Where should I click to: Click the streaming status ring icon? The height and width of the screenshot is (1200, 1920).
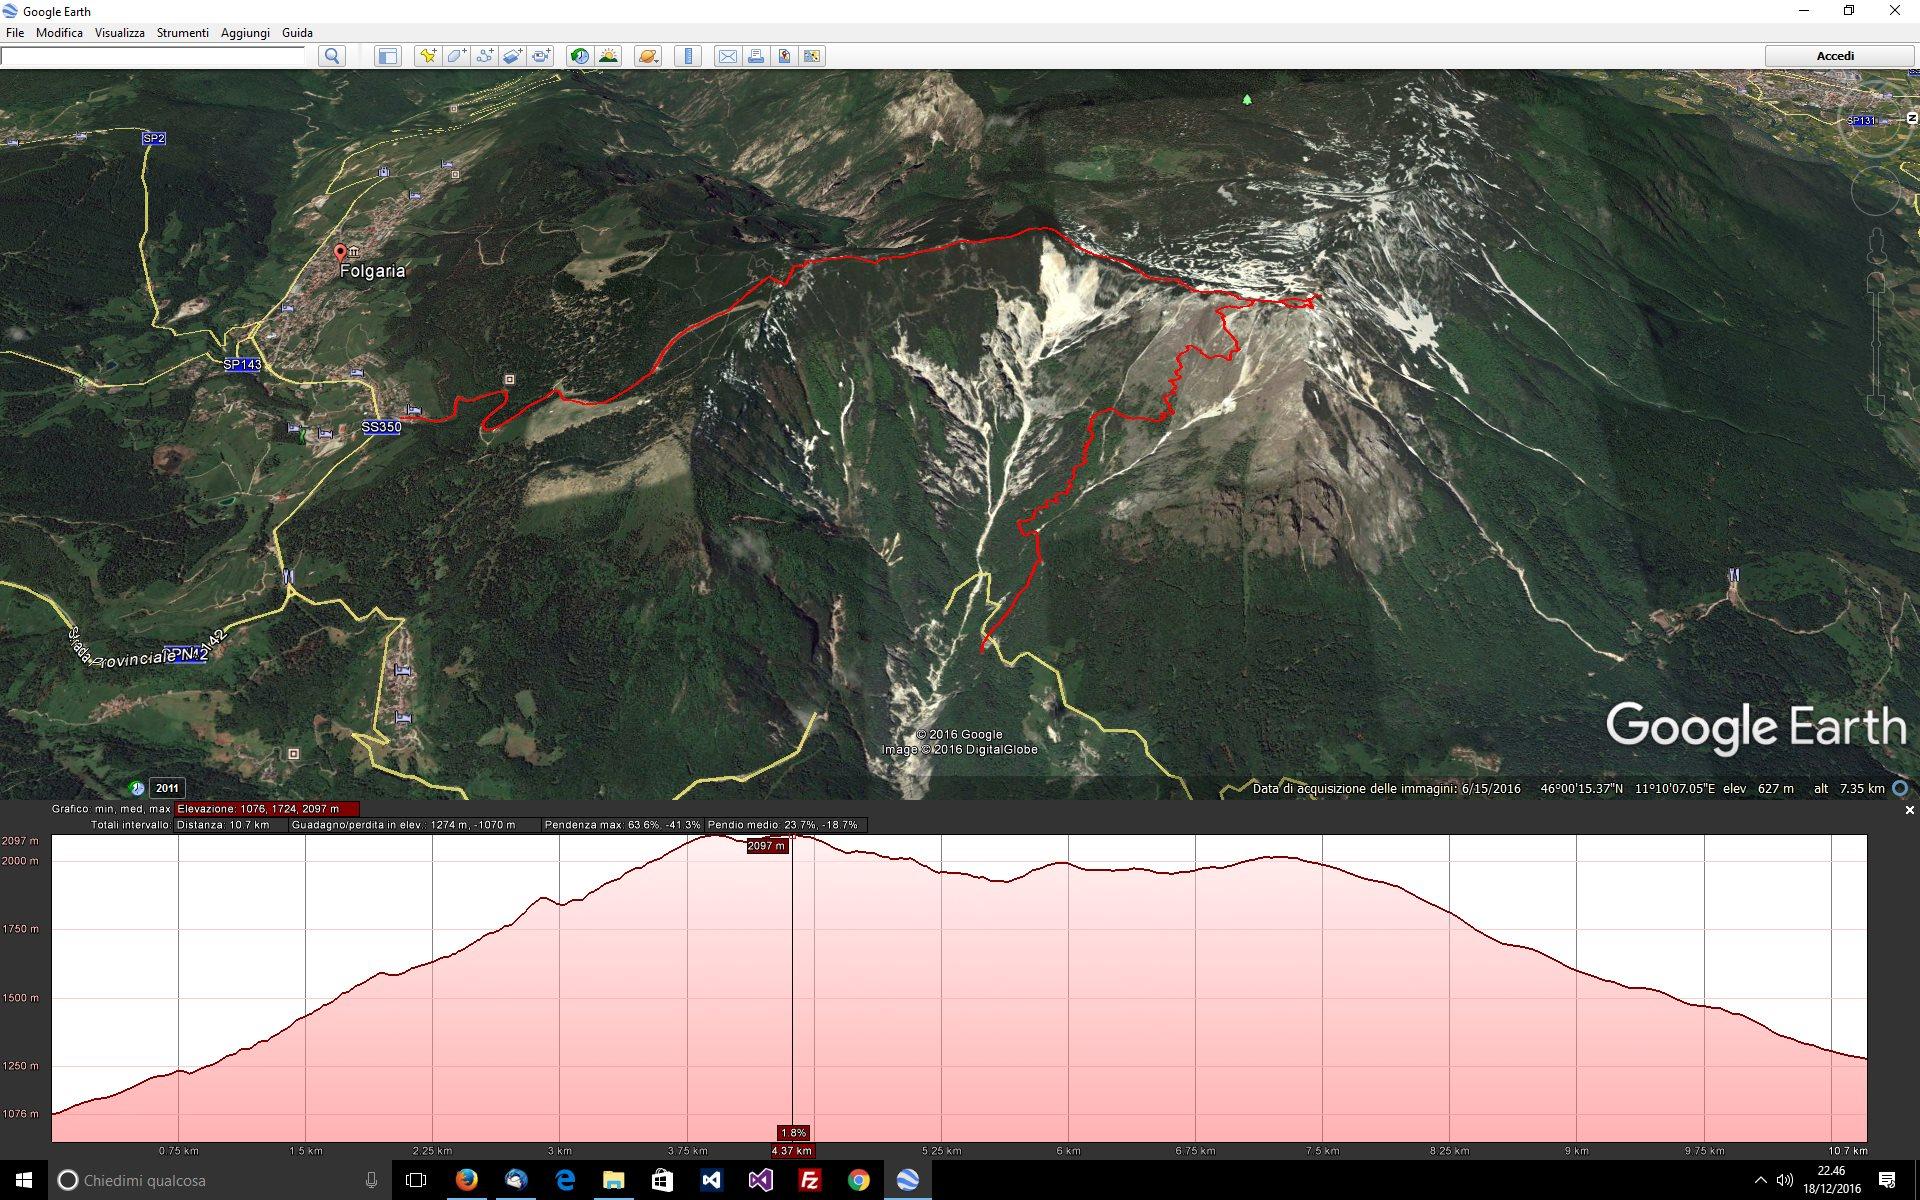pos(1900,788)
